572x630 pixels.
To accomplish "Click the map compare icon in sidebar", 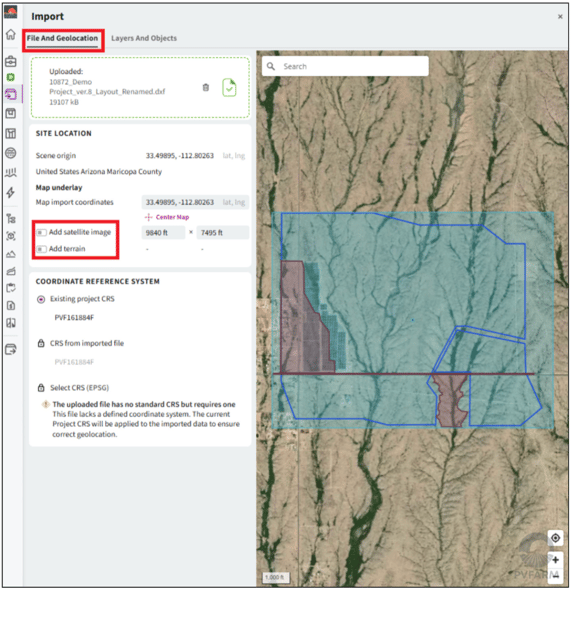I will tap(11, 323).
